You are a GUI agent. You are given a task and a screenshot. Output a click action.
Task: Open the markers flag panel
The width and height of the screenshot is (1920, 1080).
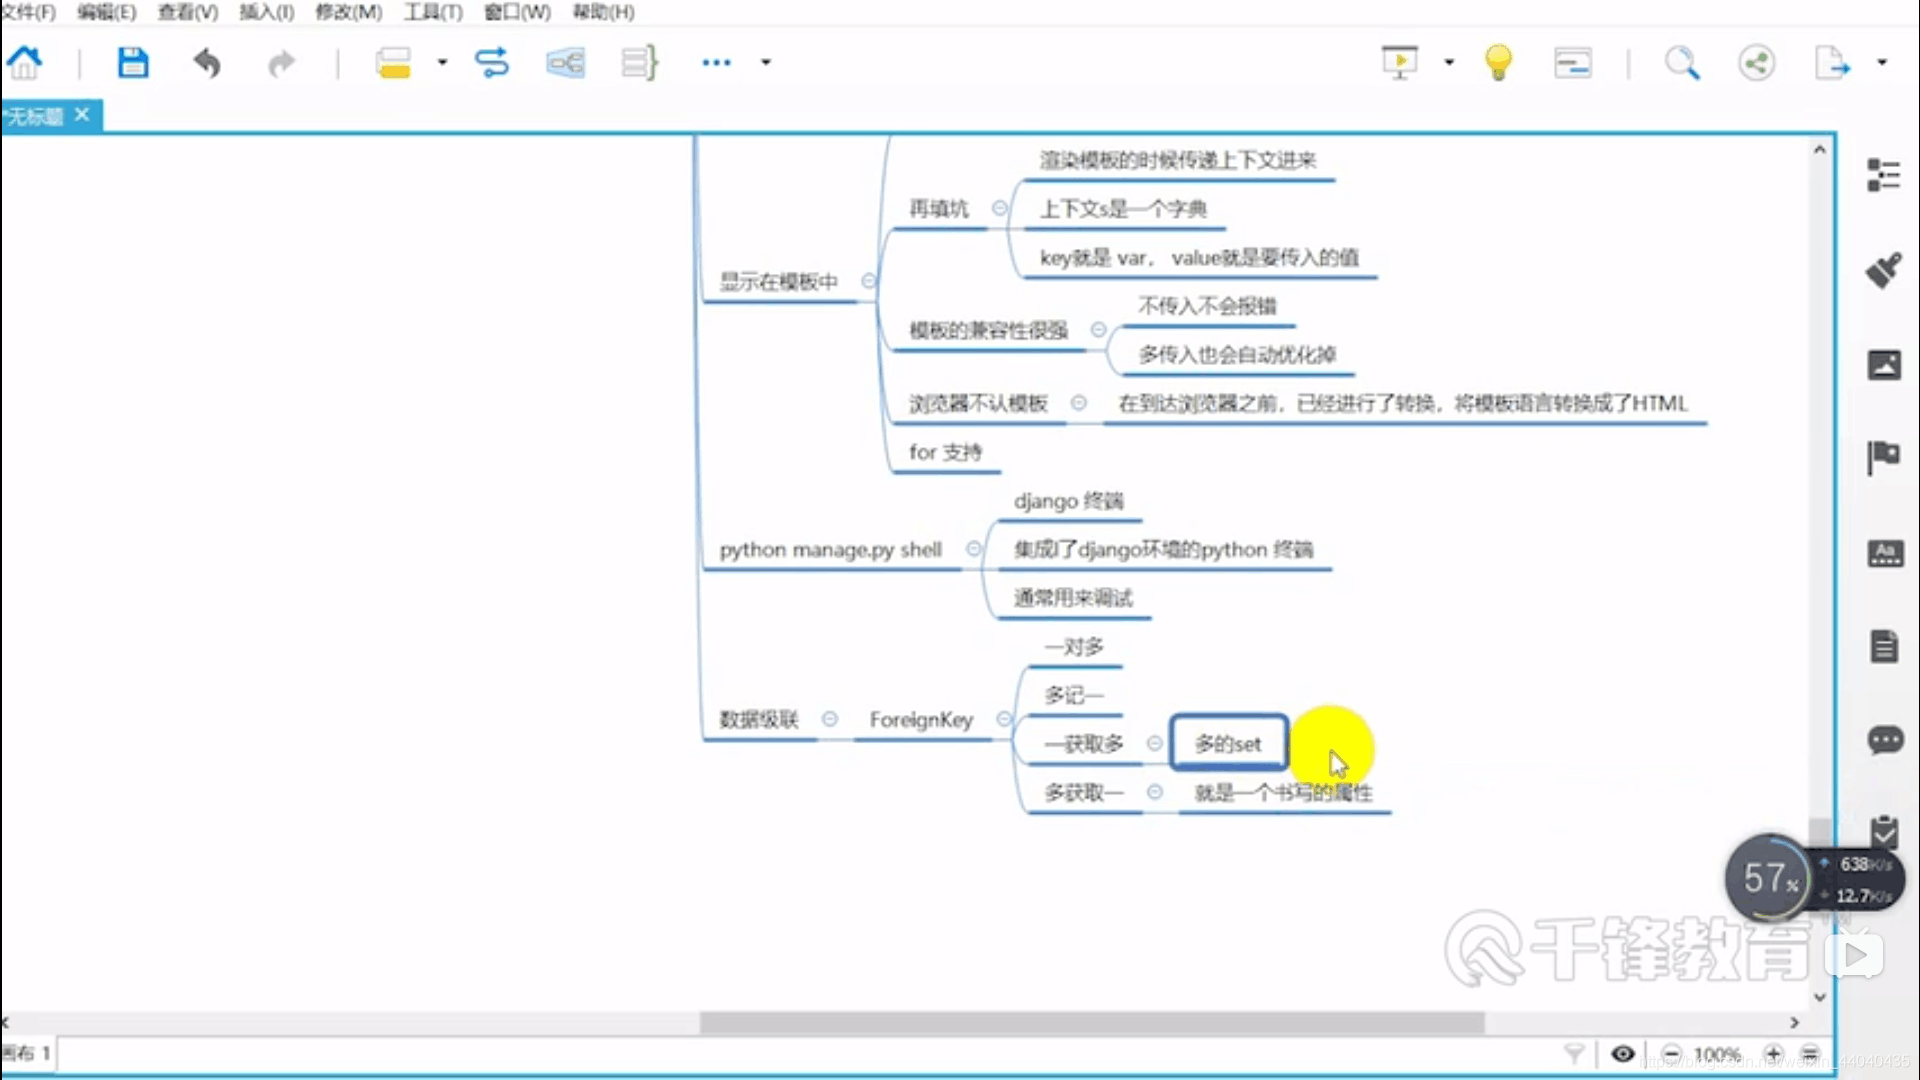(x=1884, y=458)
